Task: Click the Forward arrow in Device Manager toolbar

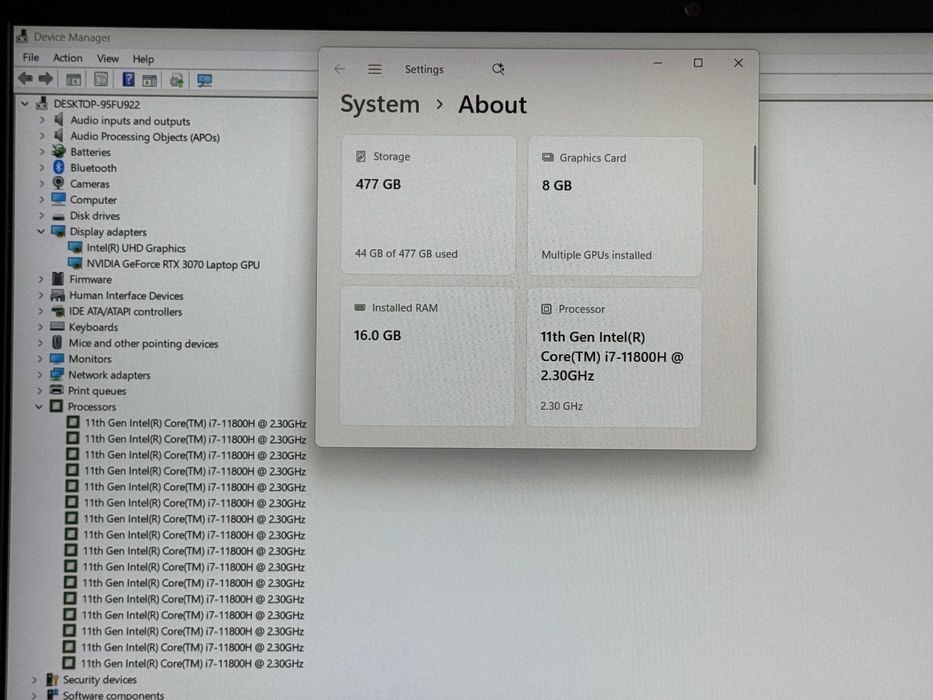Action: point(46,79)
